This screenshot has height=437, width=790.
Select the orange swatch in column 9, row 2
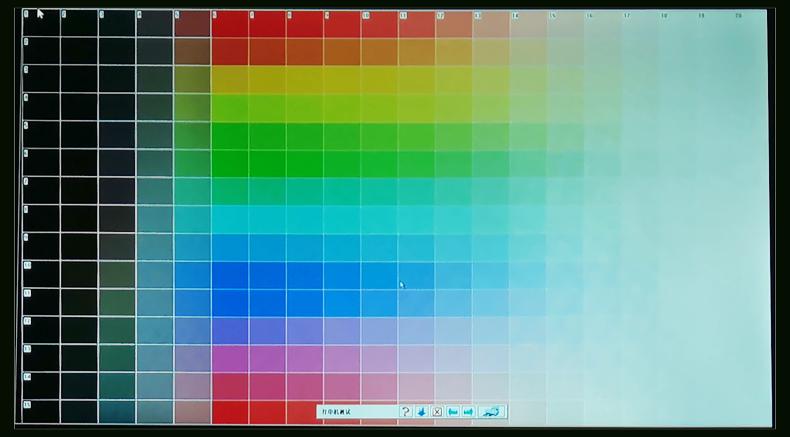(342, 52)
